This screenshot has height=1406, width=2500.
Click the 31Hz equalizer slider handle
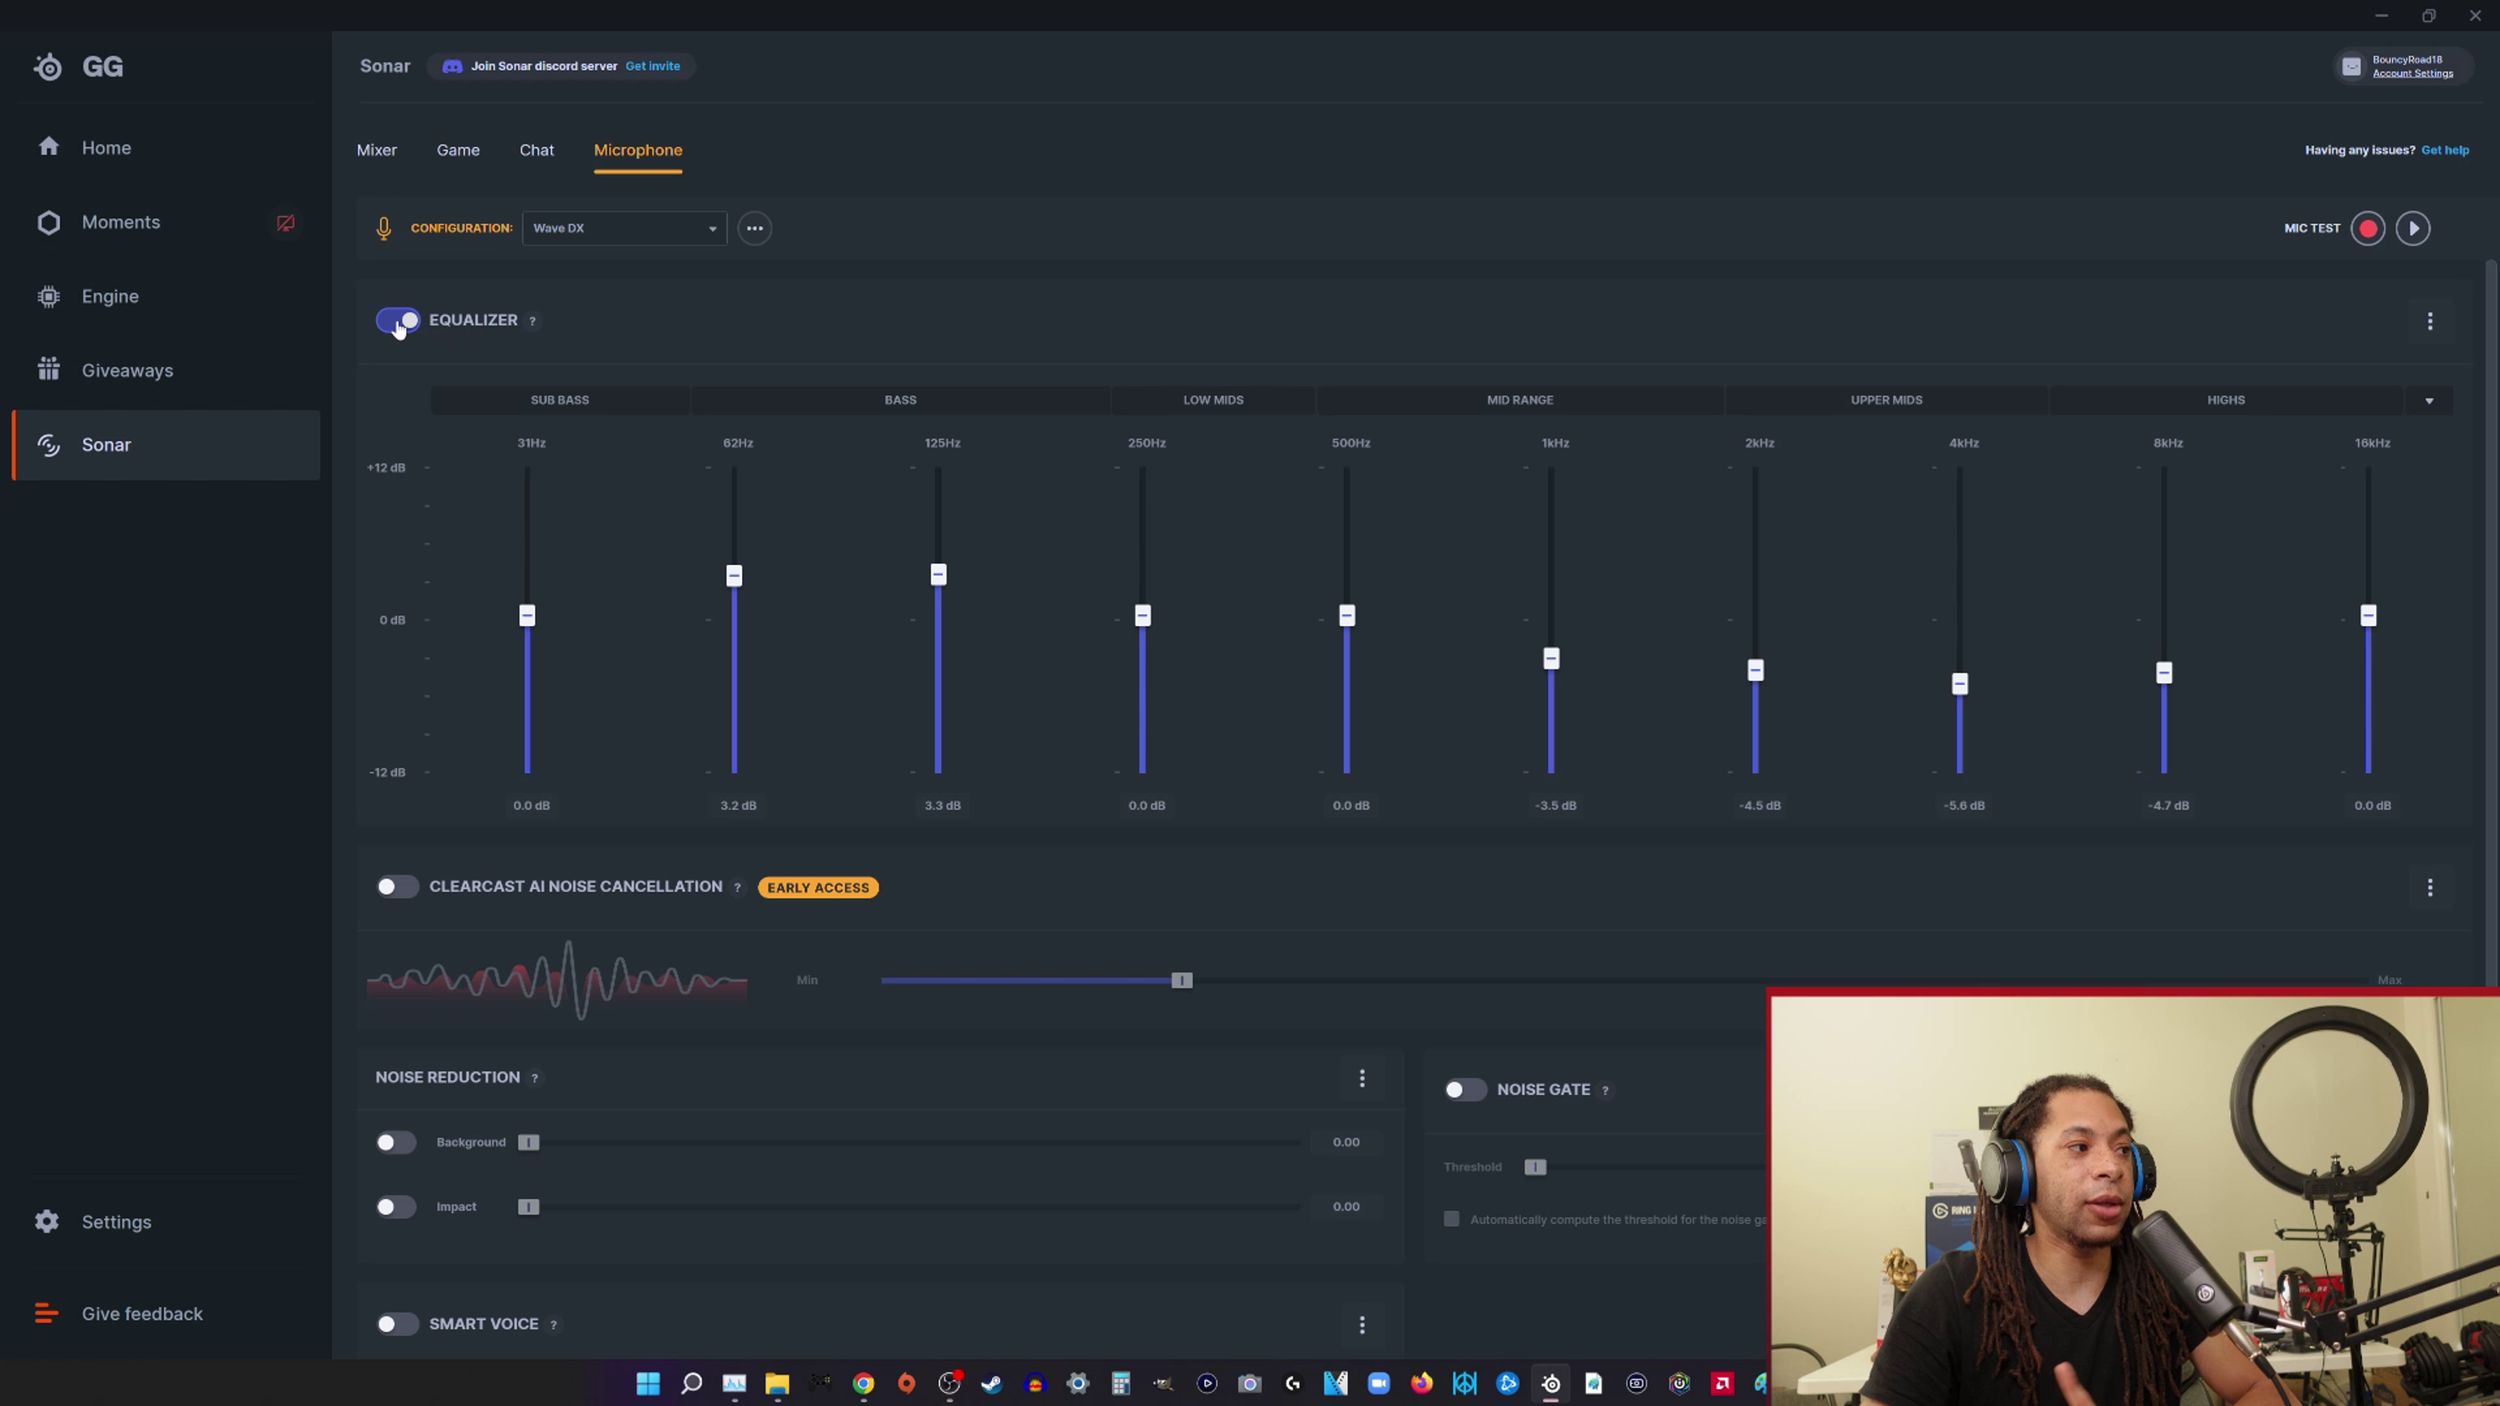coord(527,616)
